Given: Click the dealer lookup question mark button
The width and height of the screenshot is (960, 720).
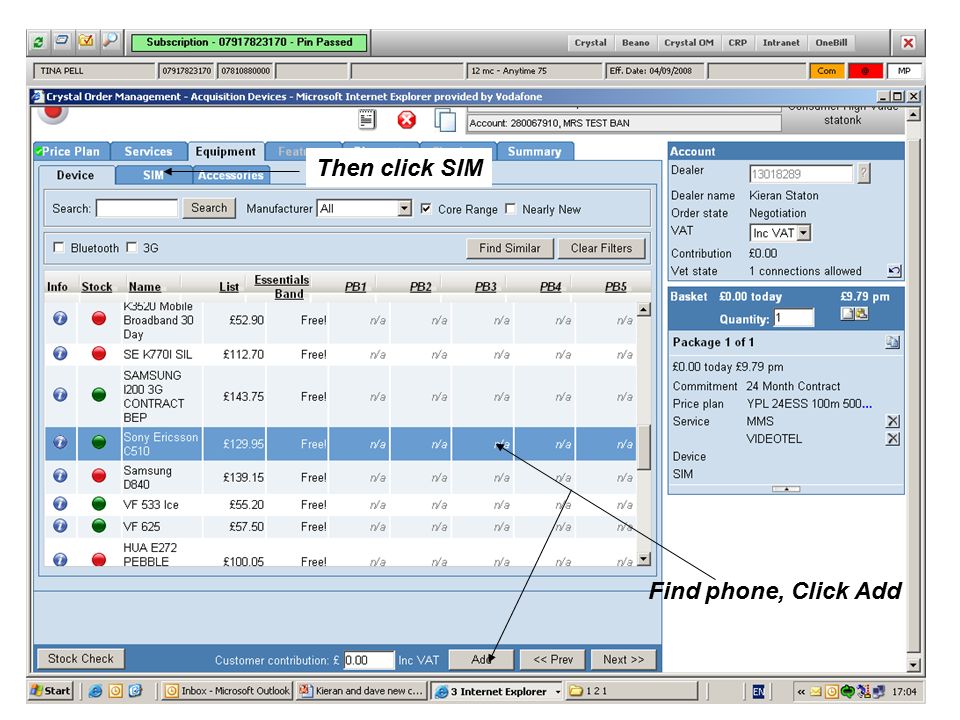Looking at the screenshot, I should click(x=863, y=173).
